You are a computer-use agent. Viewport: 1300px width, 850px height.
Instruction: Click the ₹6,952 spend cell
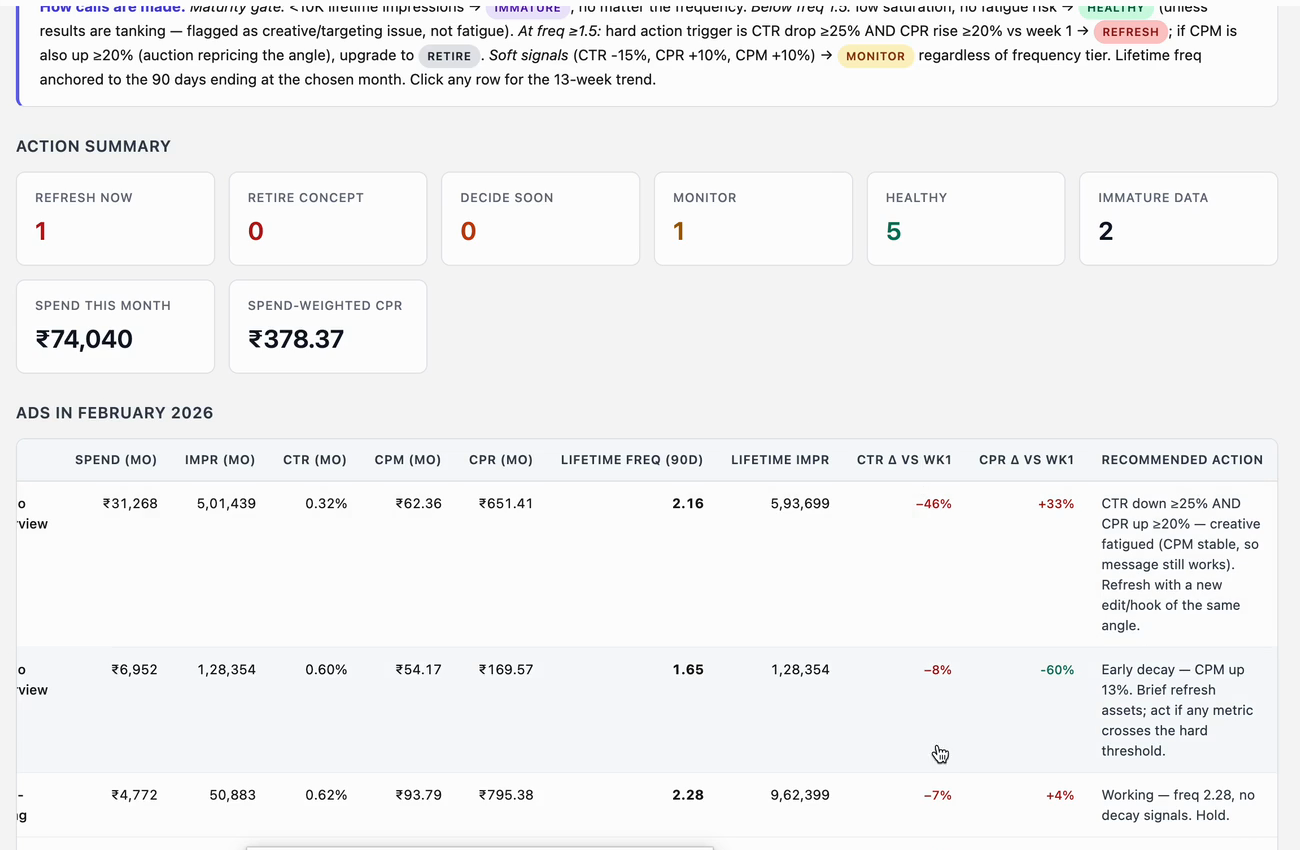(x=134, y=669)
